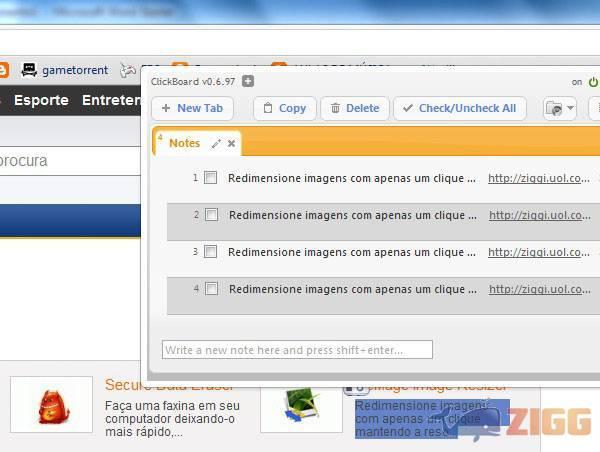The image size is (600, 452).
Task: Open the folder dropdown in ClickBoard toolbar
Action: (560, 108)
